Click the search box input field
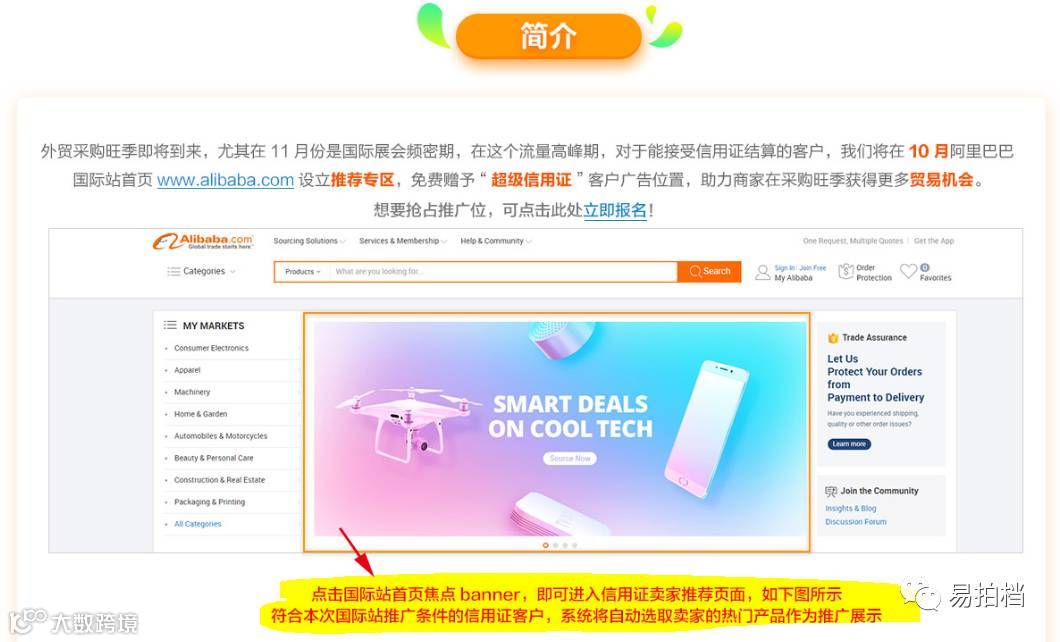 tap(503, 272)
